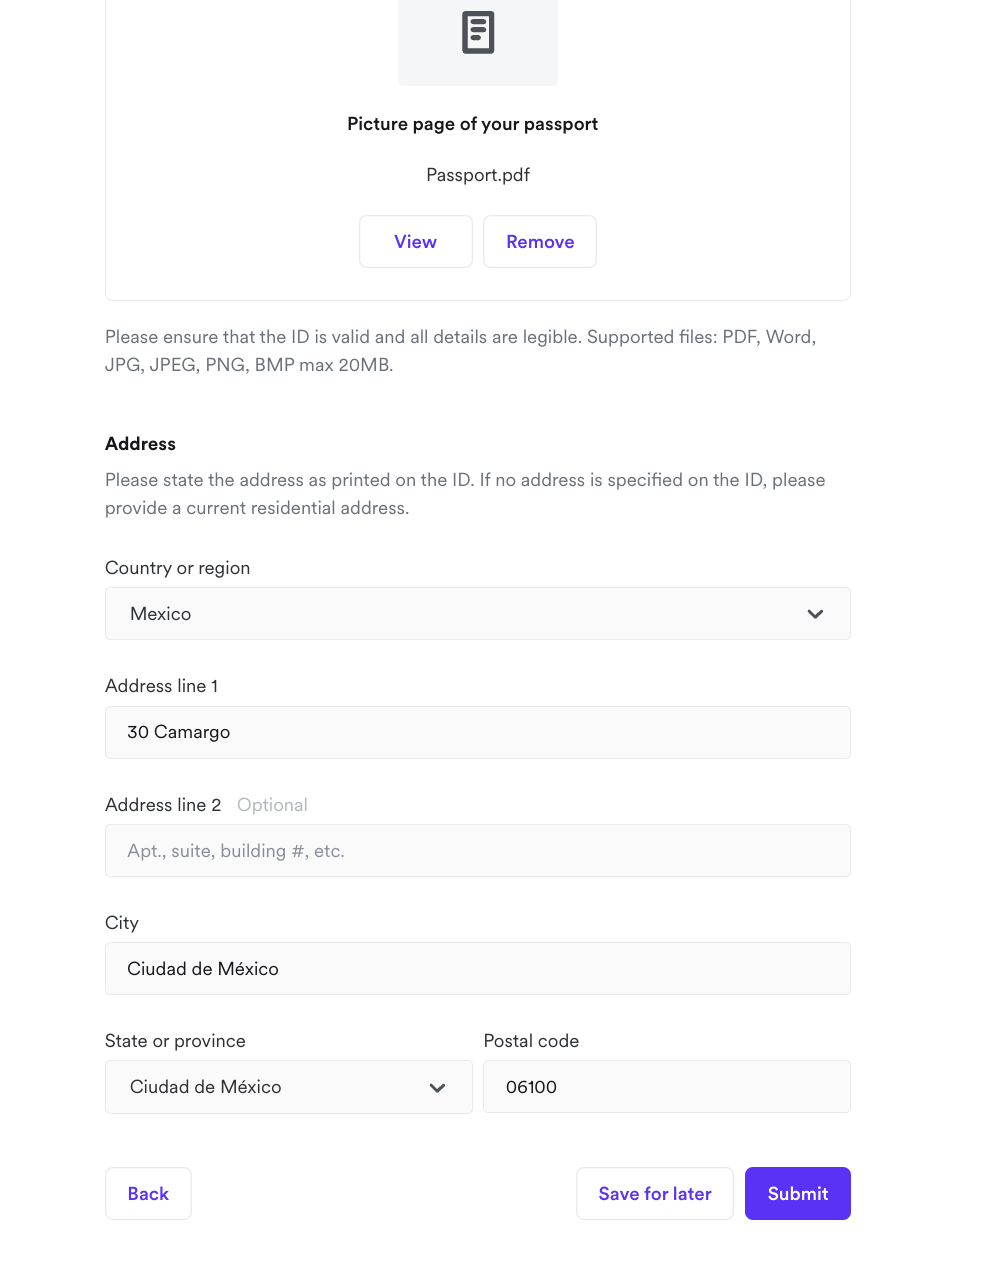Remove the uploaded Passport.pdf file
Image resolution: width=984 pixels, height=1262 pixels.
[x=540, y=242]
